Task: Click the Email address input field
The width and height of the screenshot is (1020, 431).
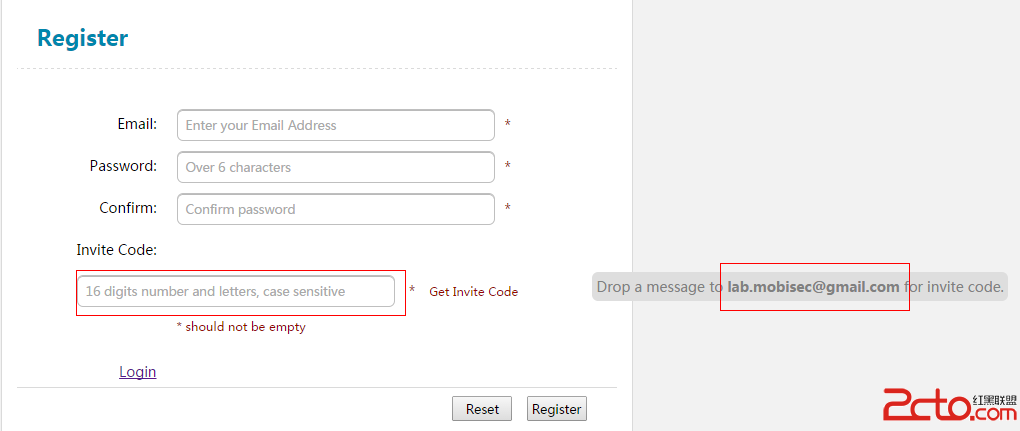Action: [335, 125]
